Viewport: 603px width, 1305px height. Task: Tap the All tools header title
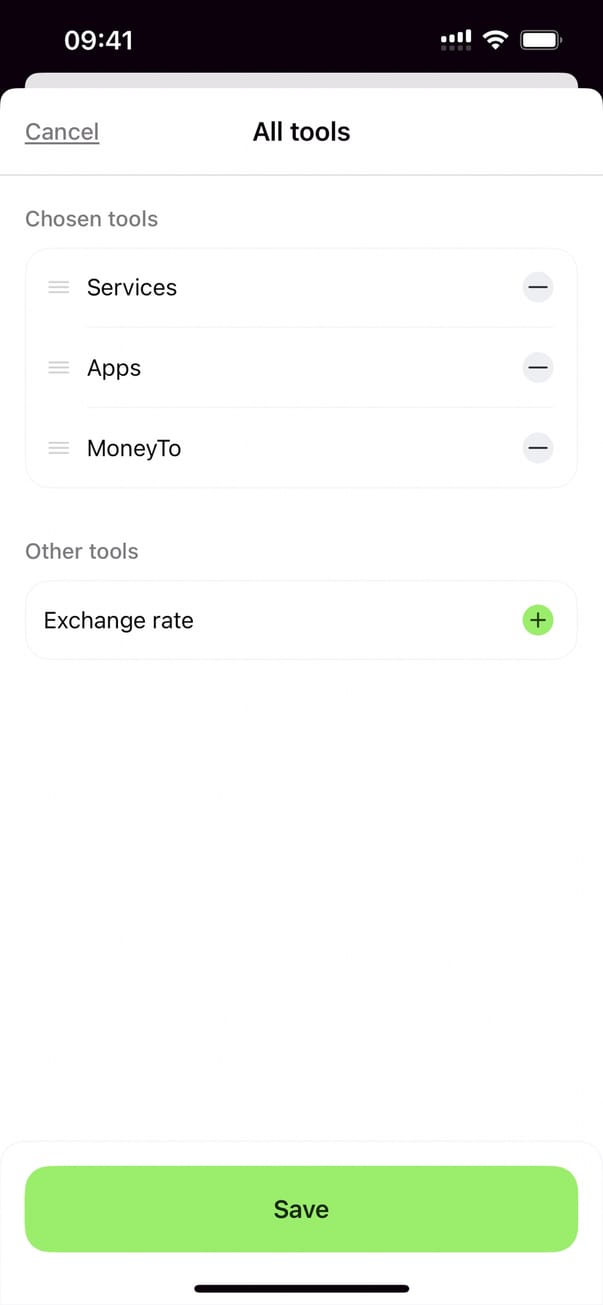pos(301,132)
